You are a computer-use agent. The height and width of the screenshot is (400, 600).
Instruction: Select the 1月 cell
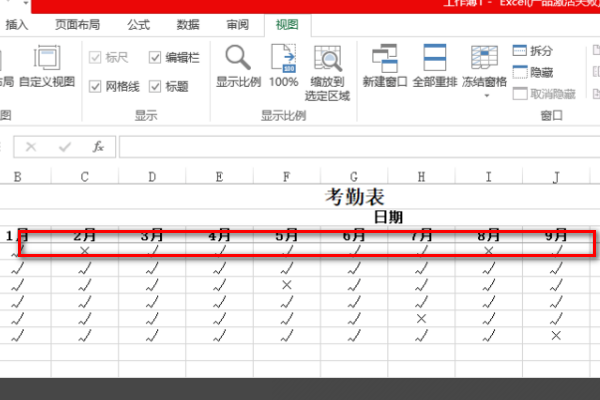click(x=17, y=235)
